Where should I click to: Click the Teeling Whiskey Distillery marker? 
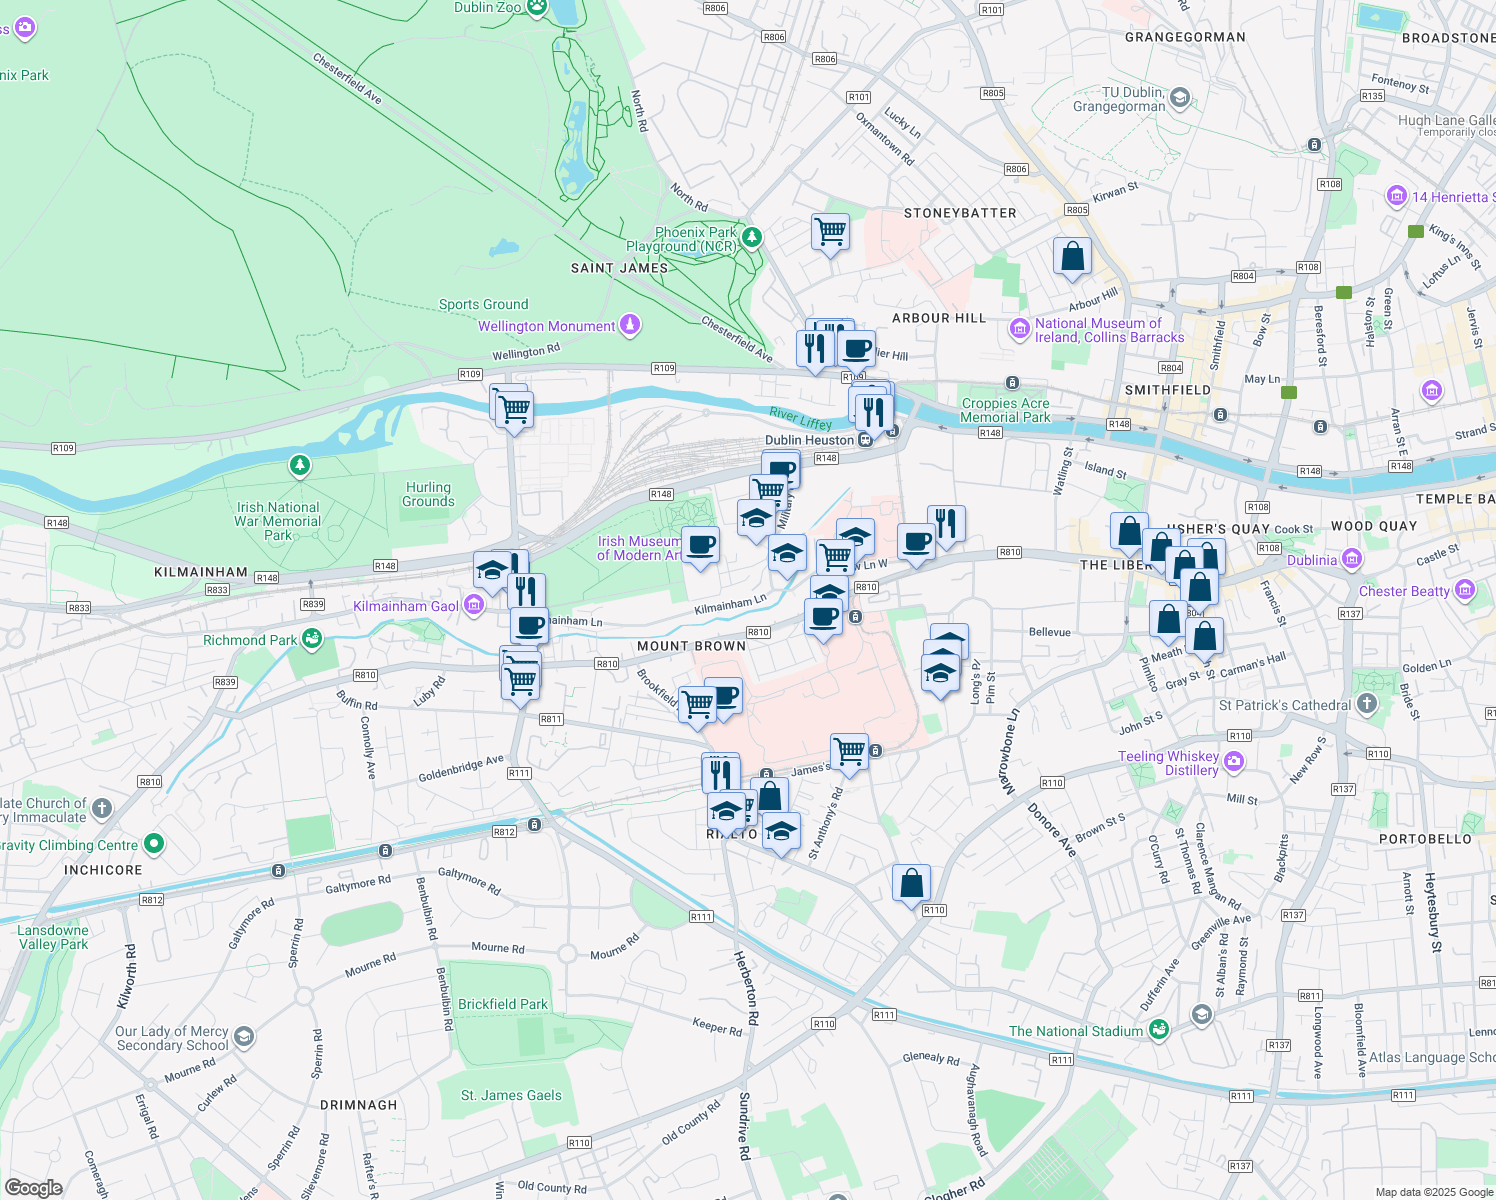point(1233,761)
